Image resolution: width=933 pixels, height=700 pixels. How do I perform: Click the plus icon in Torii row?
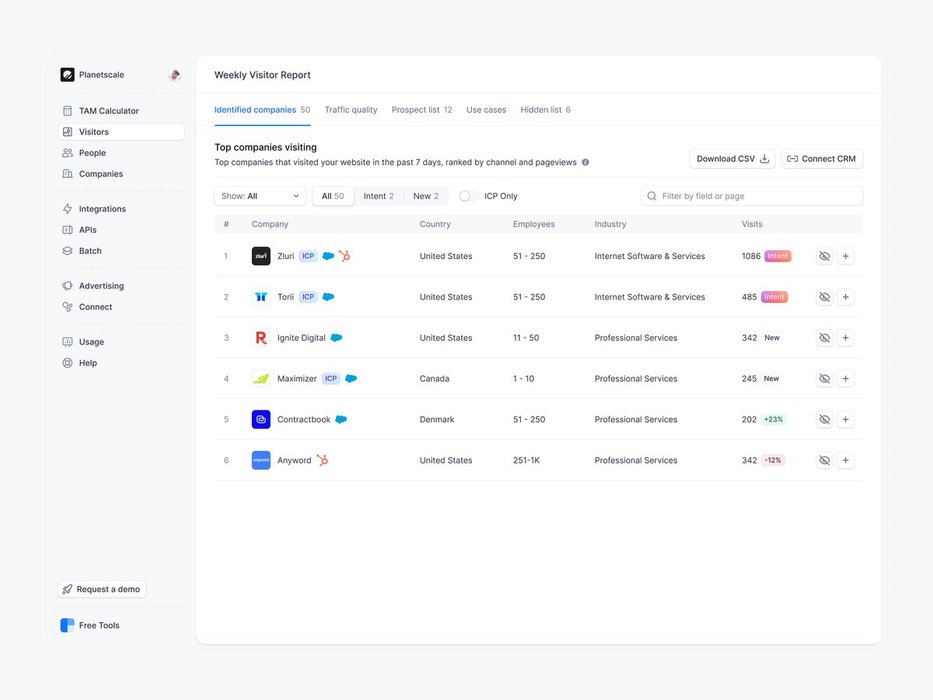tap(845, 297)
